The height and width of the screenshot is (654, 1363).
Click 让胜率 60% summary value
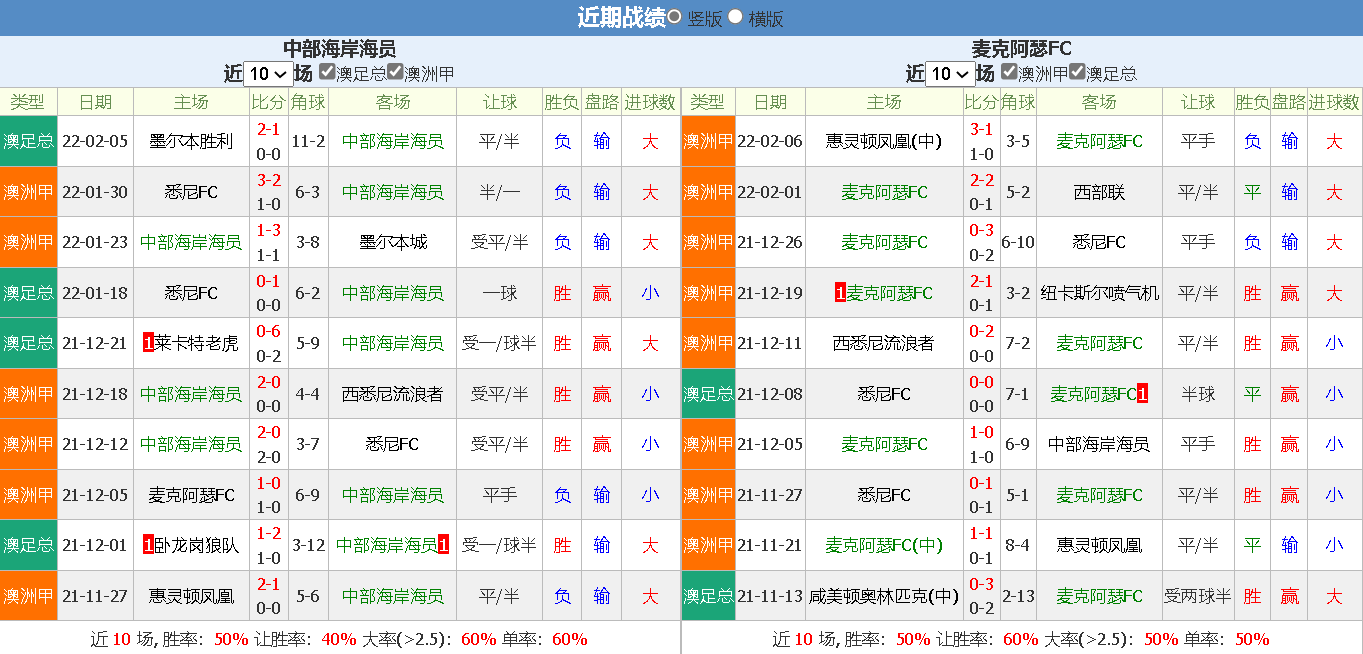coord(1021,639)
